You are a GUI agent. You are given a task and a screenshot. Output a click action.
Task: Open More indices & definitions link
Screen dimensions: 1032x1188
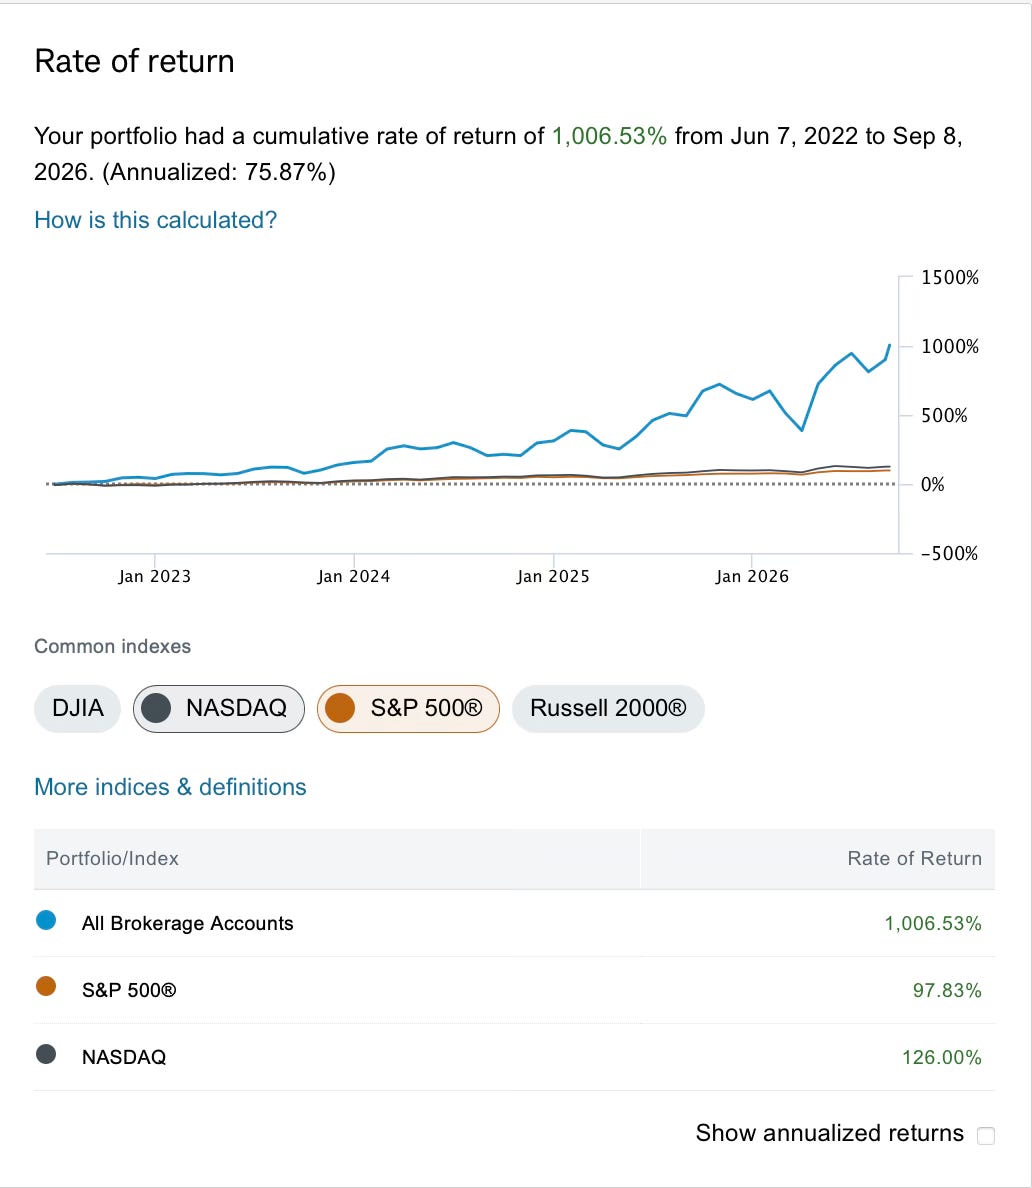[x=170, y=787]
